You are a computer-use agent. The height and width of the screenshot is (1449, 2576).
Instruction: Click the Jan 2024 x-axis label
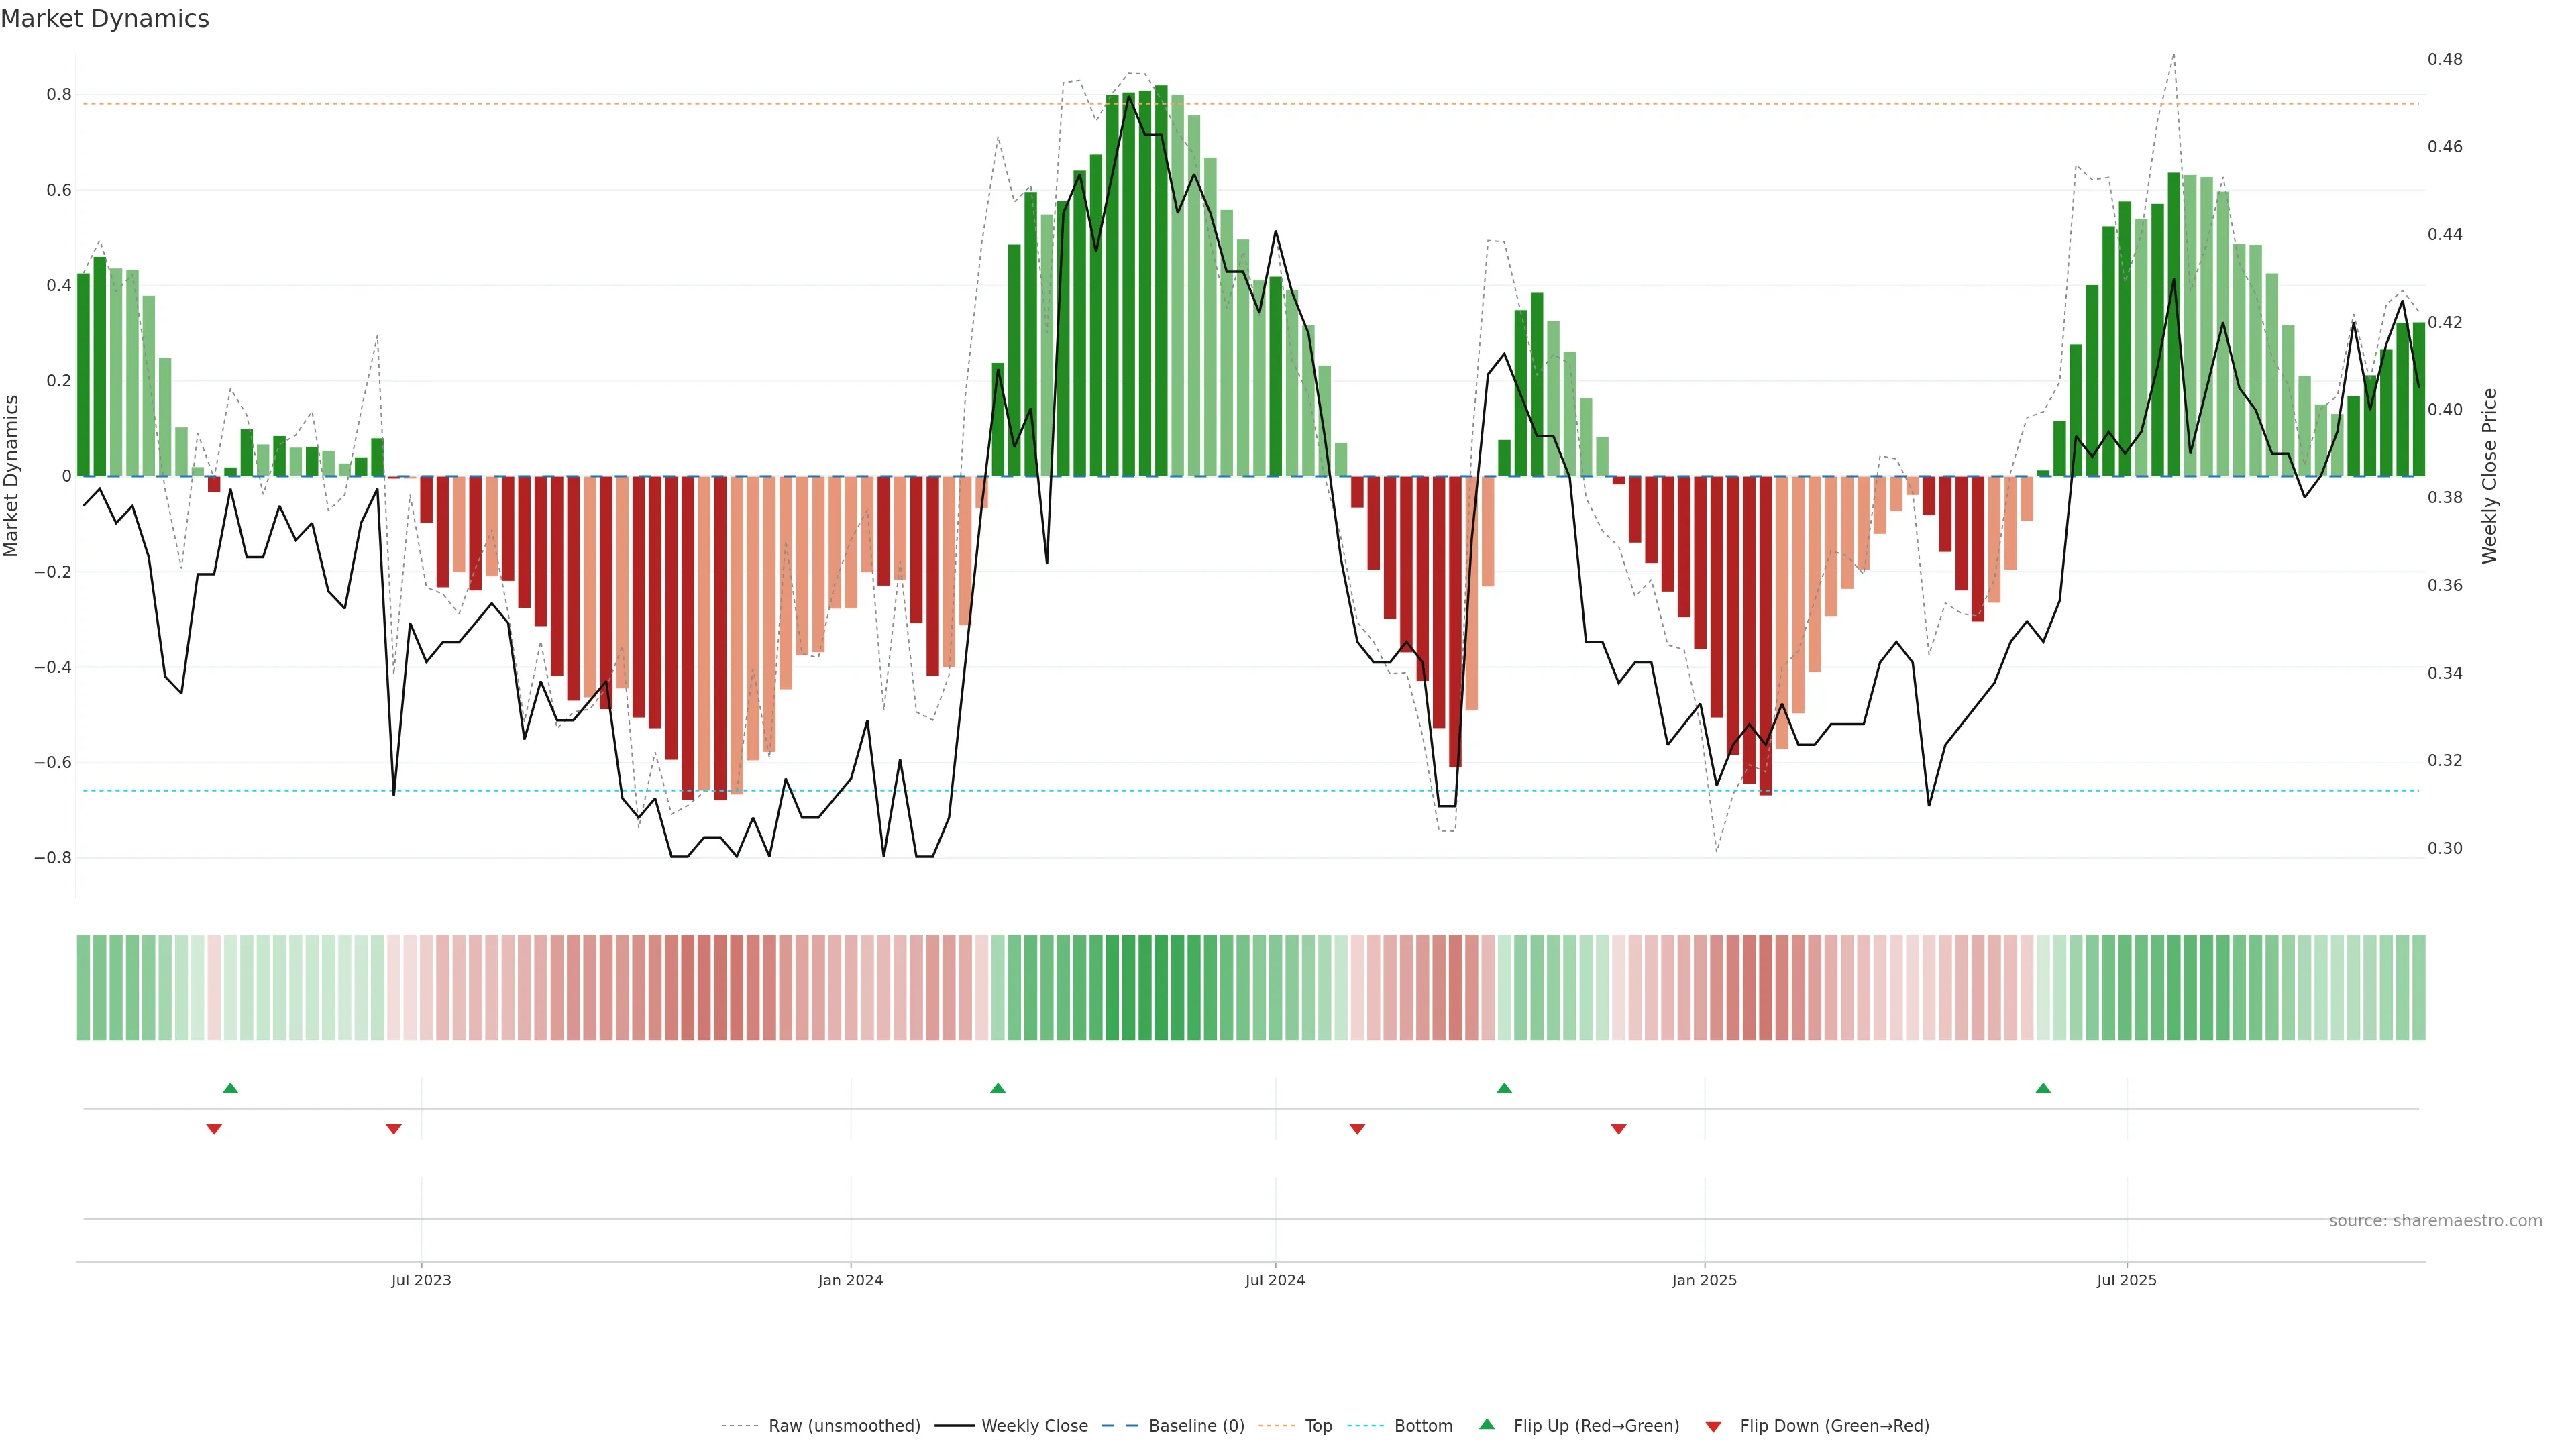pos(850,1280)
